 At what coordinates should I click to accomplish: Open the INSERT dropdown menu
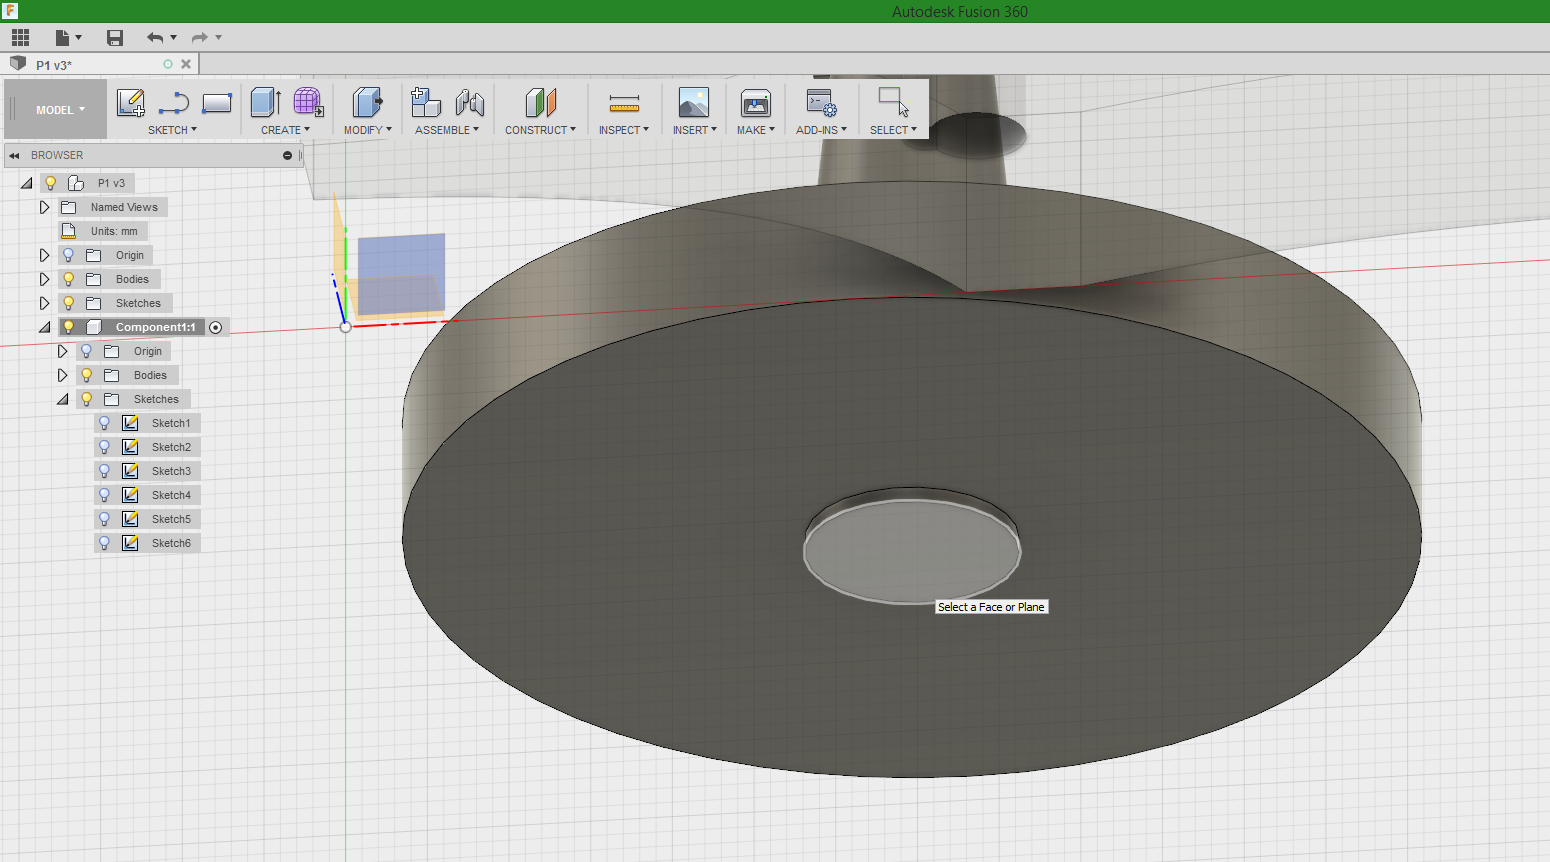tap(694, 130)
